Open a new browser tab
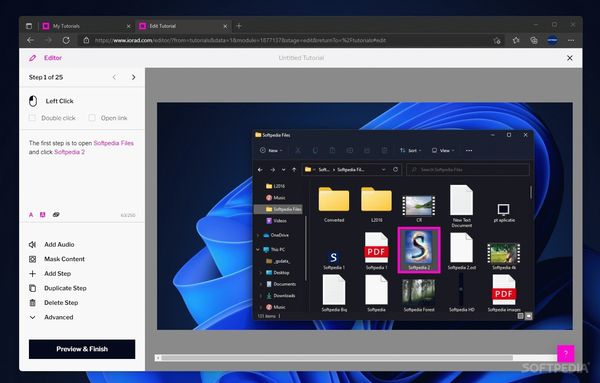600x383 pixels. pyautogui.click(x=239, y=26)
